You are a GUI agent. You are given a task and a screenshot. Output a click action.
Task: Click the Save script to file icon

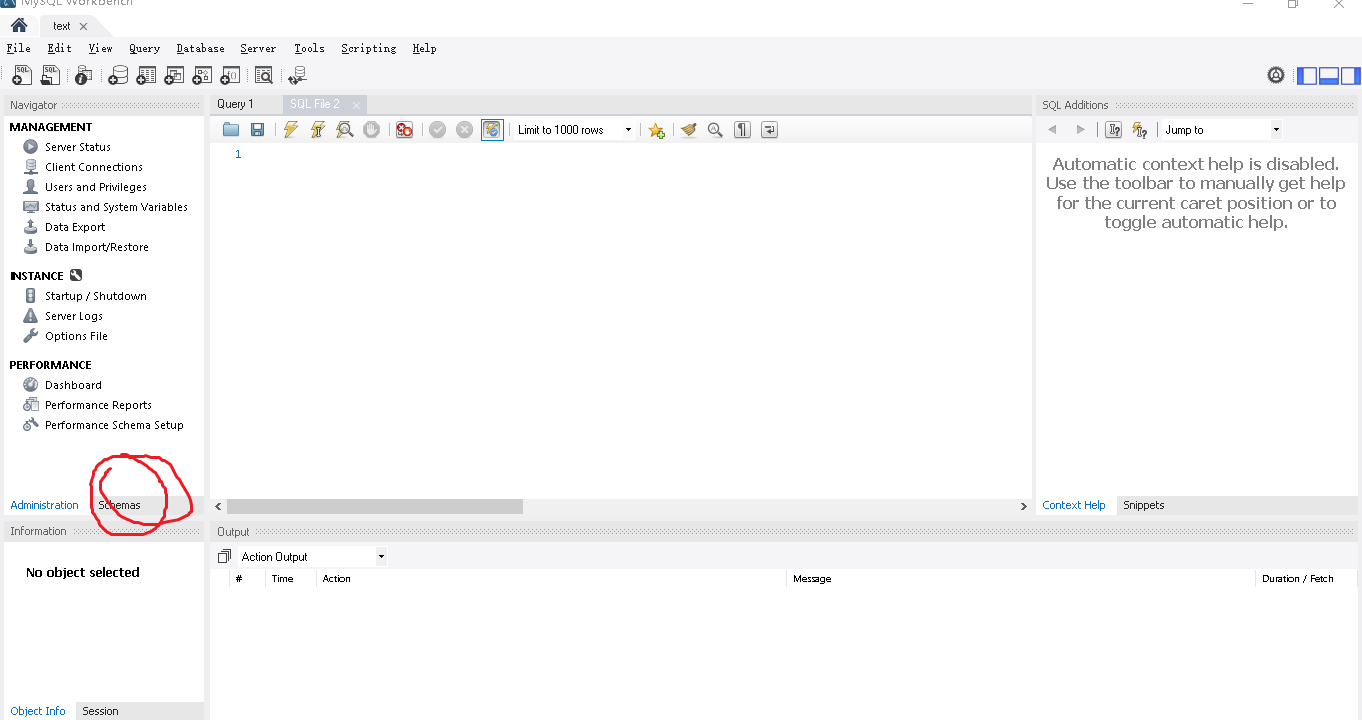(x=257, y=130)
